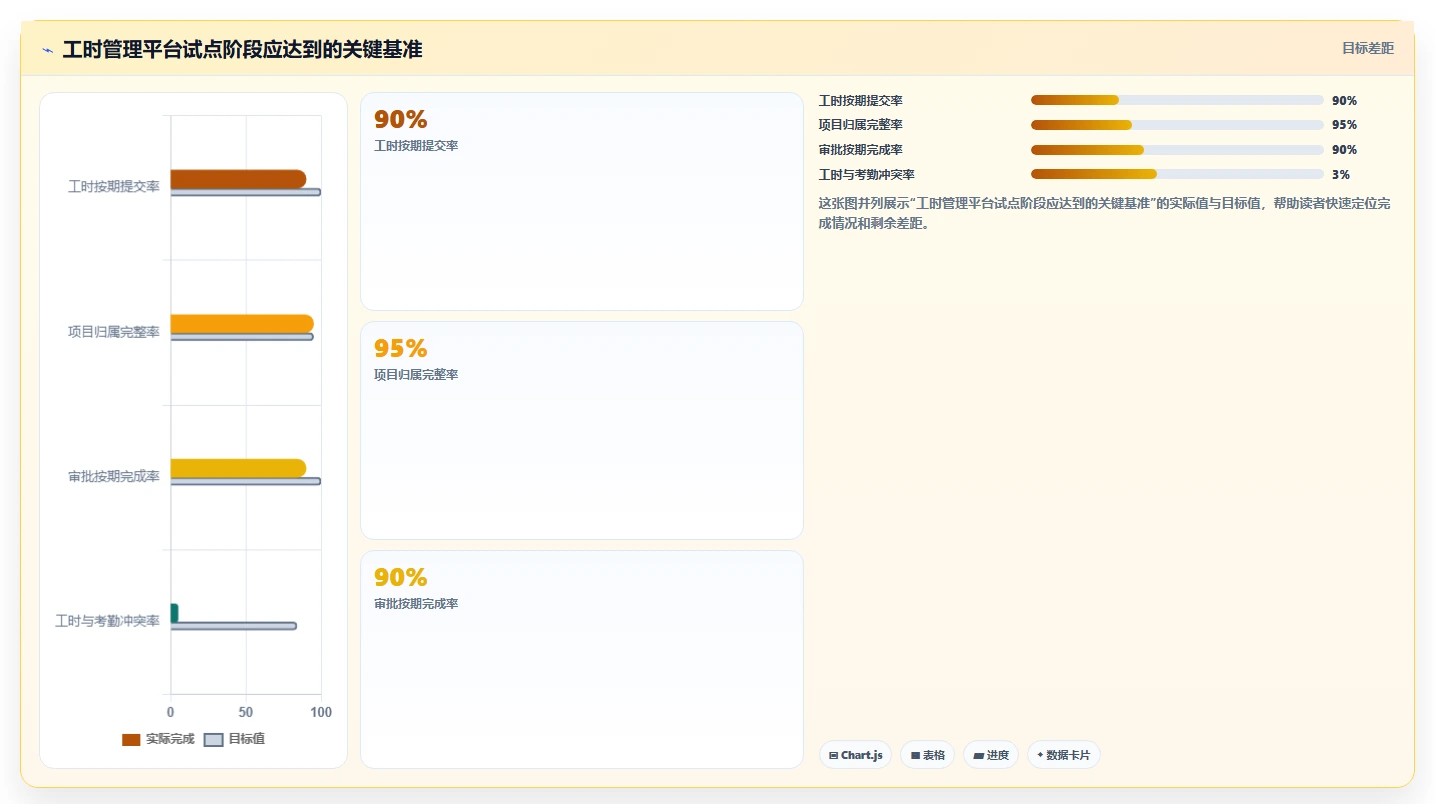Click the 表格 tag chip
Screen dimensions: 1435x804
(928, 755)
